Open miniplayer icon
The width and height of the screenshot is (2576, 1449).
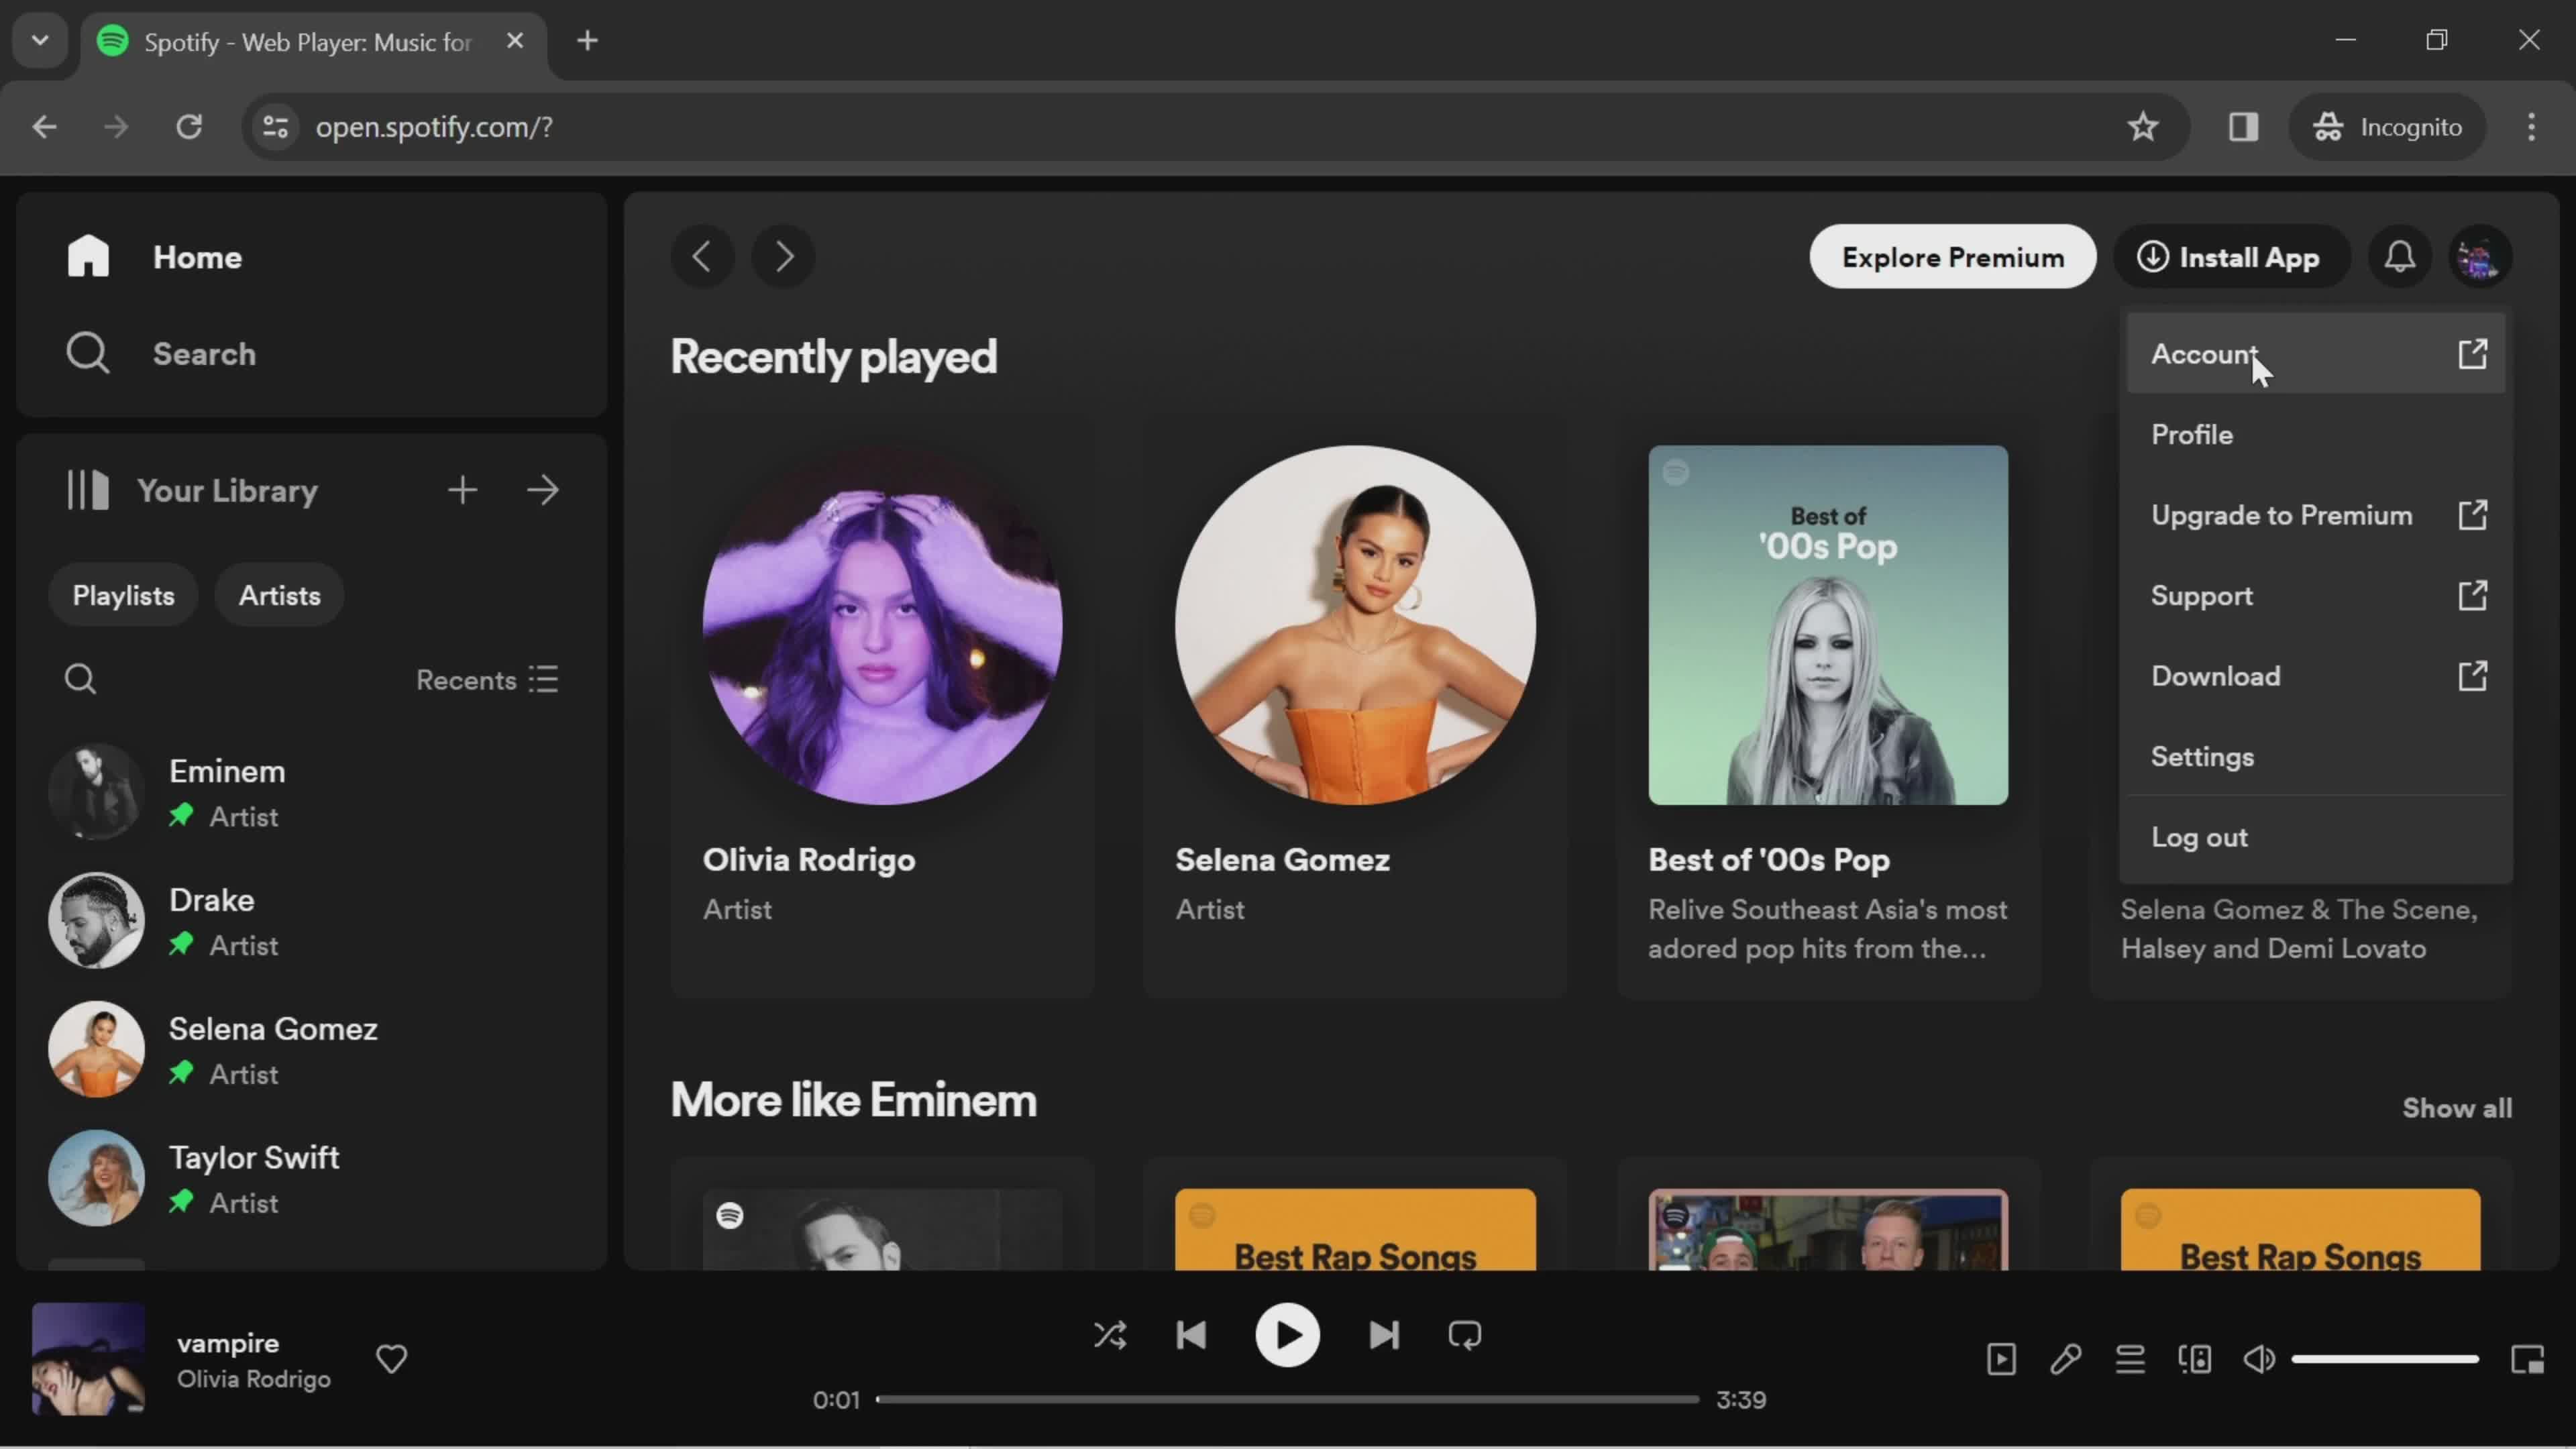point(2527,1359)
